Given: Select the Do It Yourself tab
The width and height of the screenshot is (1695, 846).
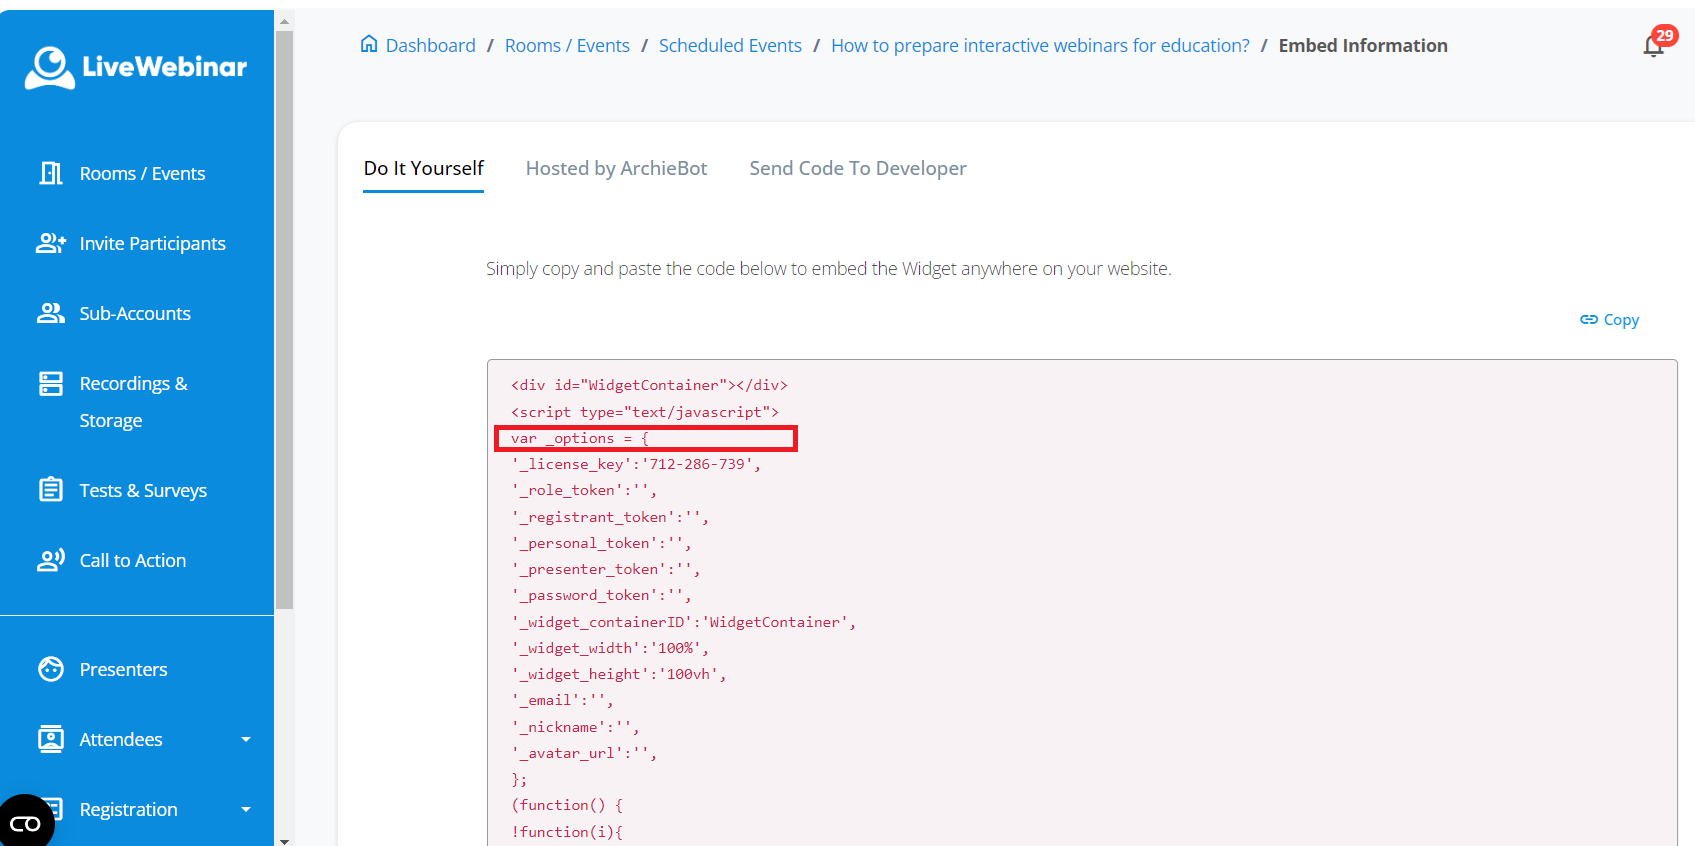Looking at the screenshot, I should click(x=423, y=168).
